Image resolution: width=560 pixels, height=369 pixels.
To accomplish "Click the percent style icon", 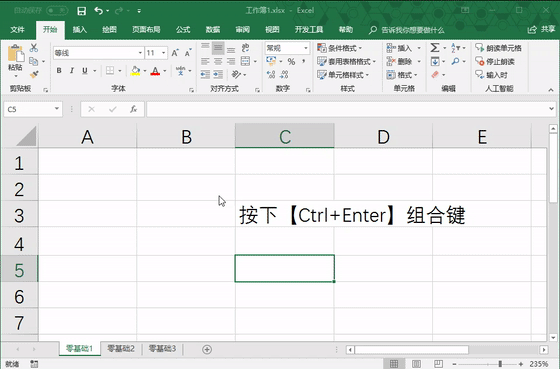I will pos(291,61).
